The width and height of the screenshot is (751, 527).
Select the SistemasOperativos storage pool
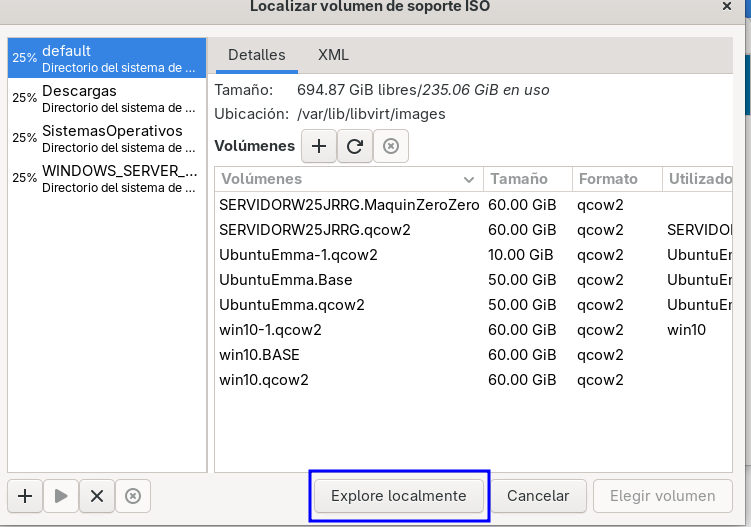point(107,138)
